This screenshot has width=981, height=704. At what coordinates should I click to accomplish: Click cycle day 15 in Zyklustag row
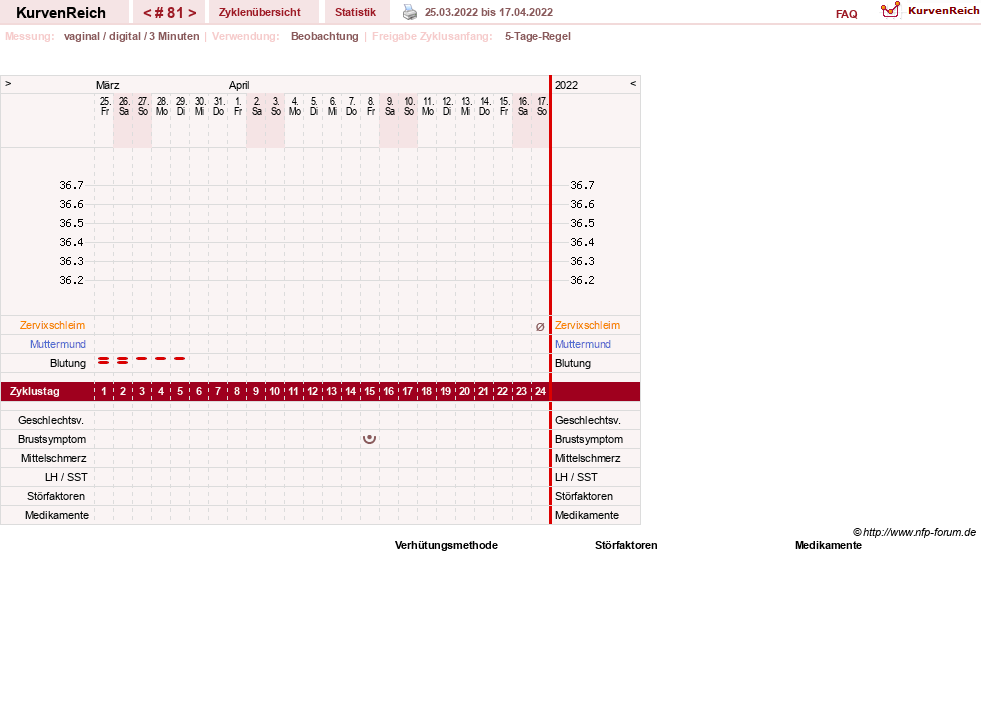pyautogui.click(x=370, y=391)
